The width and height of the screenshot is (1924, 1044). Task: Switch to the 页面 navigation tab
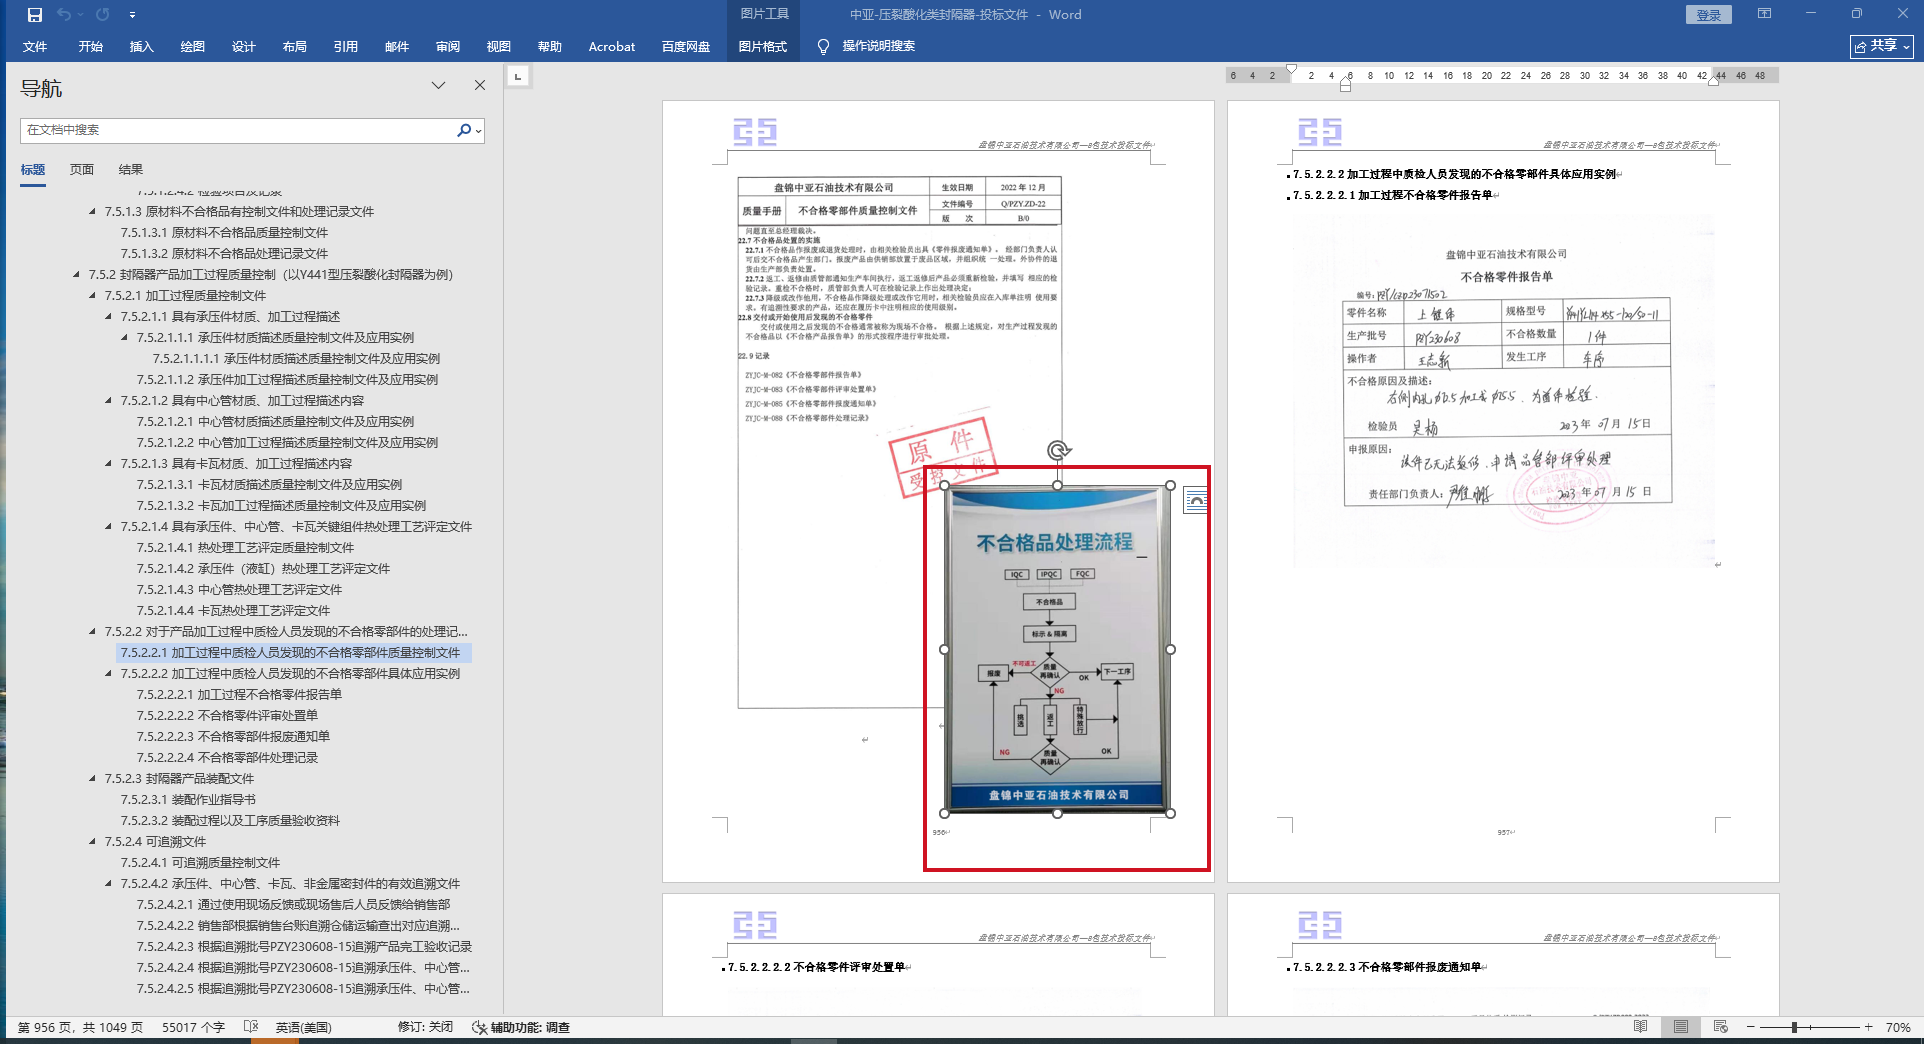tap(82, 170)
